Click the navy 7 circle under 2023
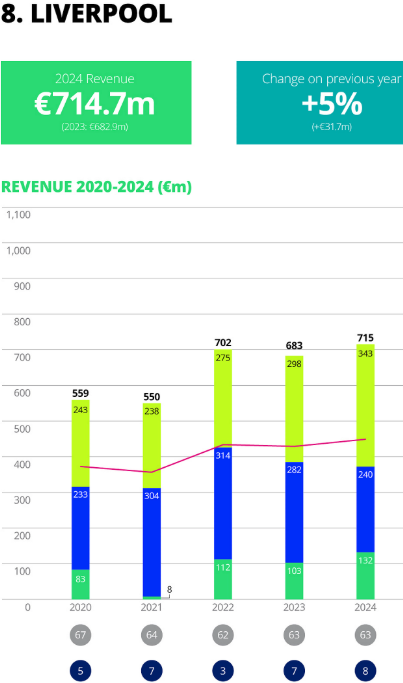This screenshot has width=403, height=683. [294, 671]
